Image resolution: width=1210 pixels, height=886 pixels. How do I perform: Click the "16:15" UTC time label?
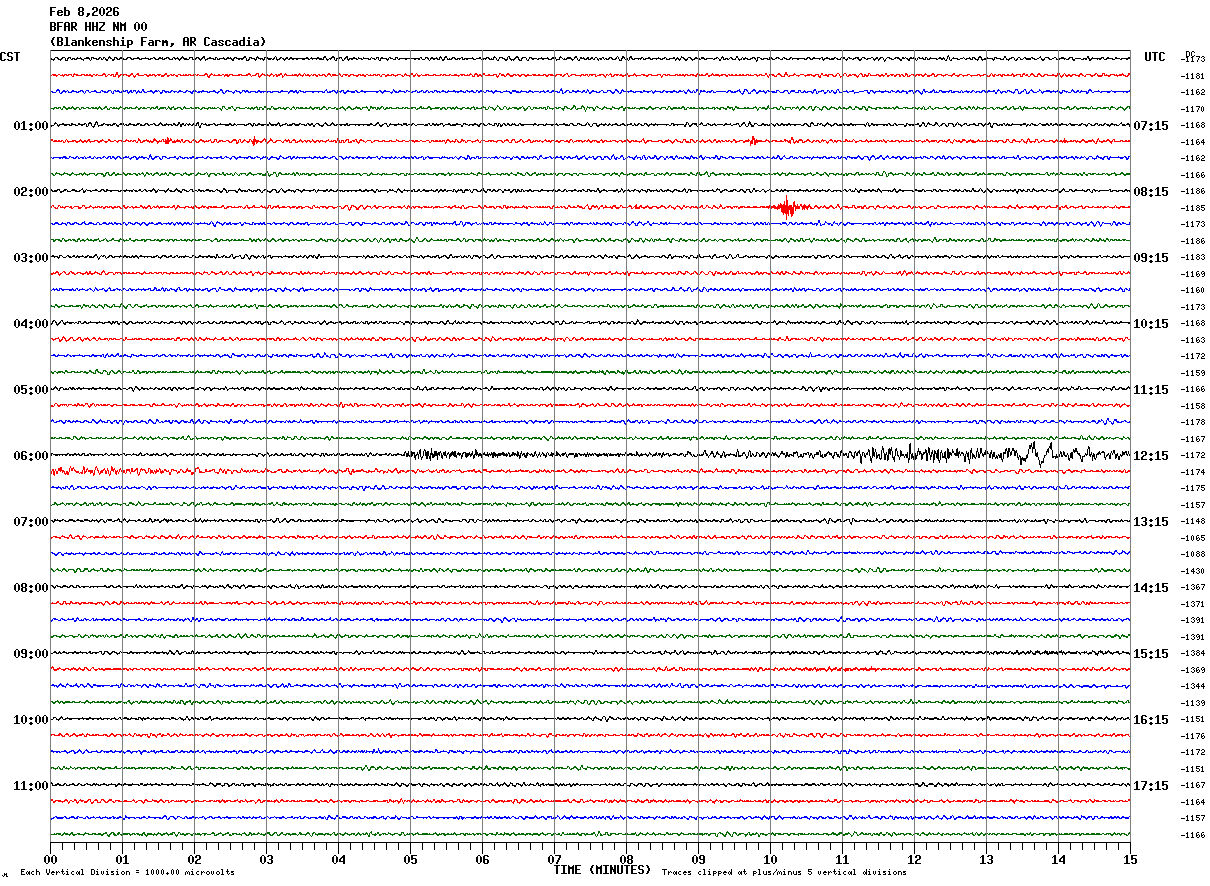tap(1151, 720)
